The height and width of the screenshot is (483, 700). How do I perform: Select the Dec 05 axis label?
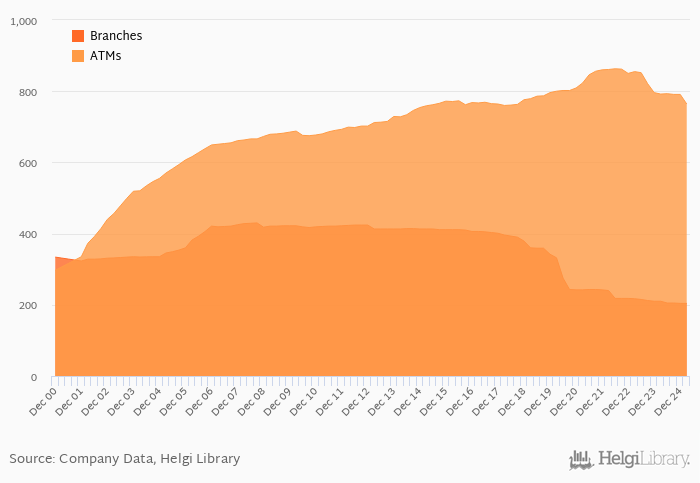tap(173, 401)
